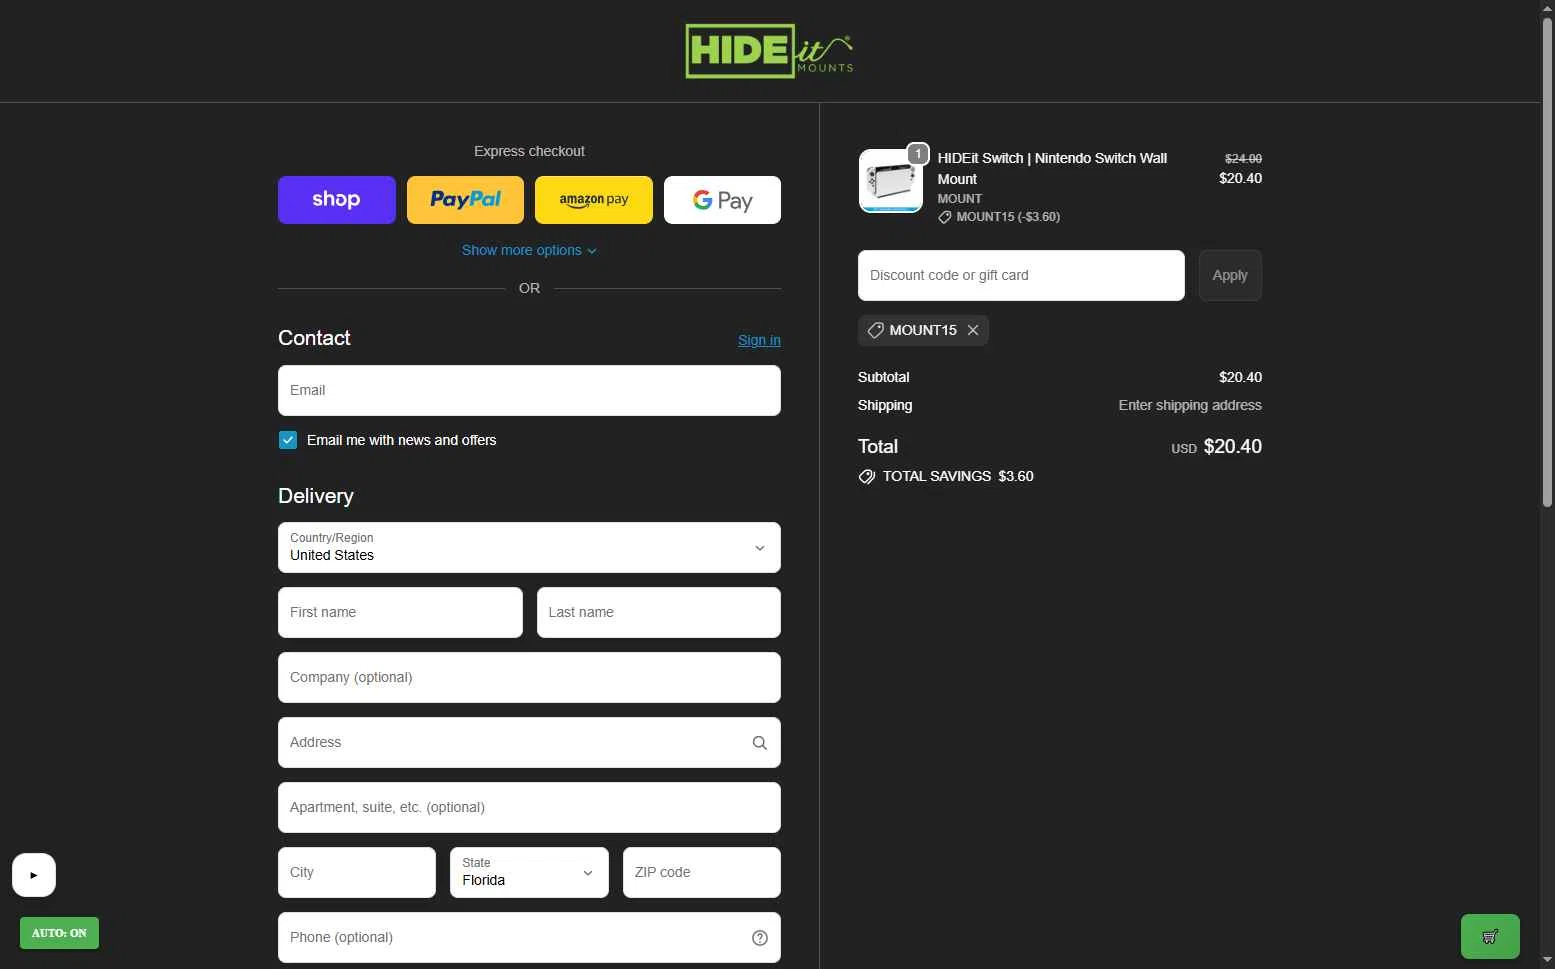Pay with Amazon Pay
Image resolution: width=1555 pixels, height=969 pixels.
click(594, 200)
